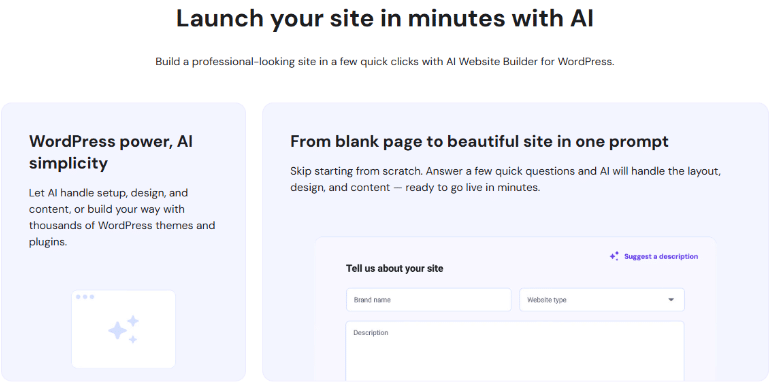773x383 pixels.
Task: Open the Website type dropdown
Action: [601, 300]
